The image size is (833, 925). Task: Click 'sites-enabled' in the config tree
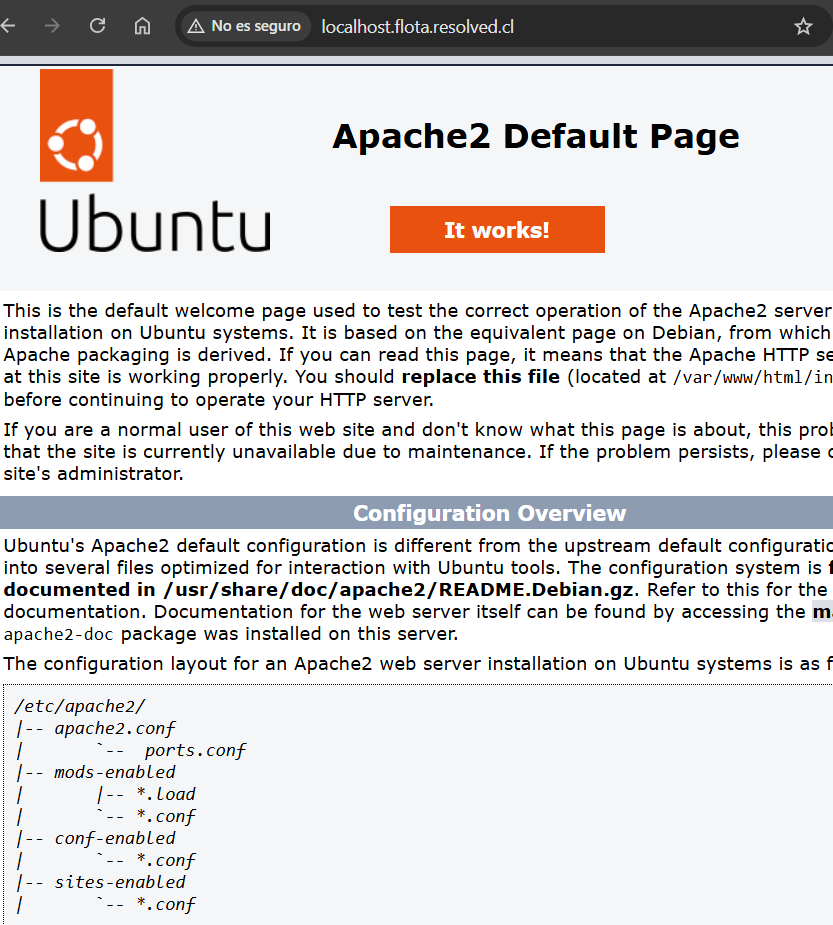pos(120,882)
